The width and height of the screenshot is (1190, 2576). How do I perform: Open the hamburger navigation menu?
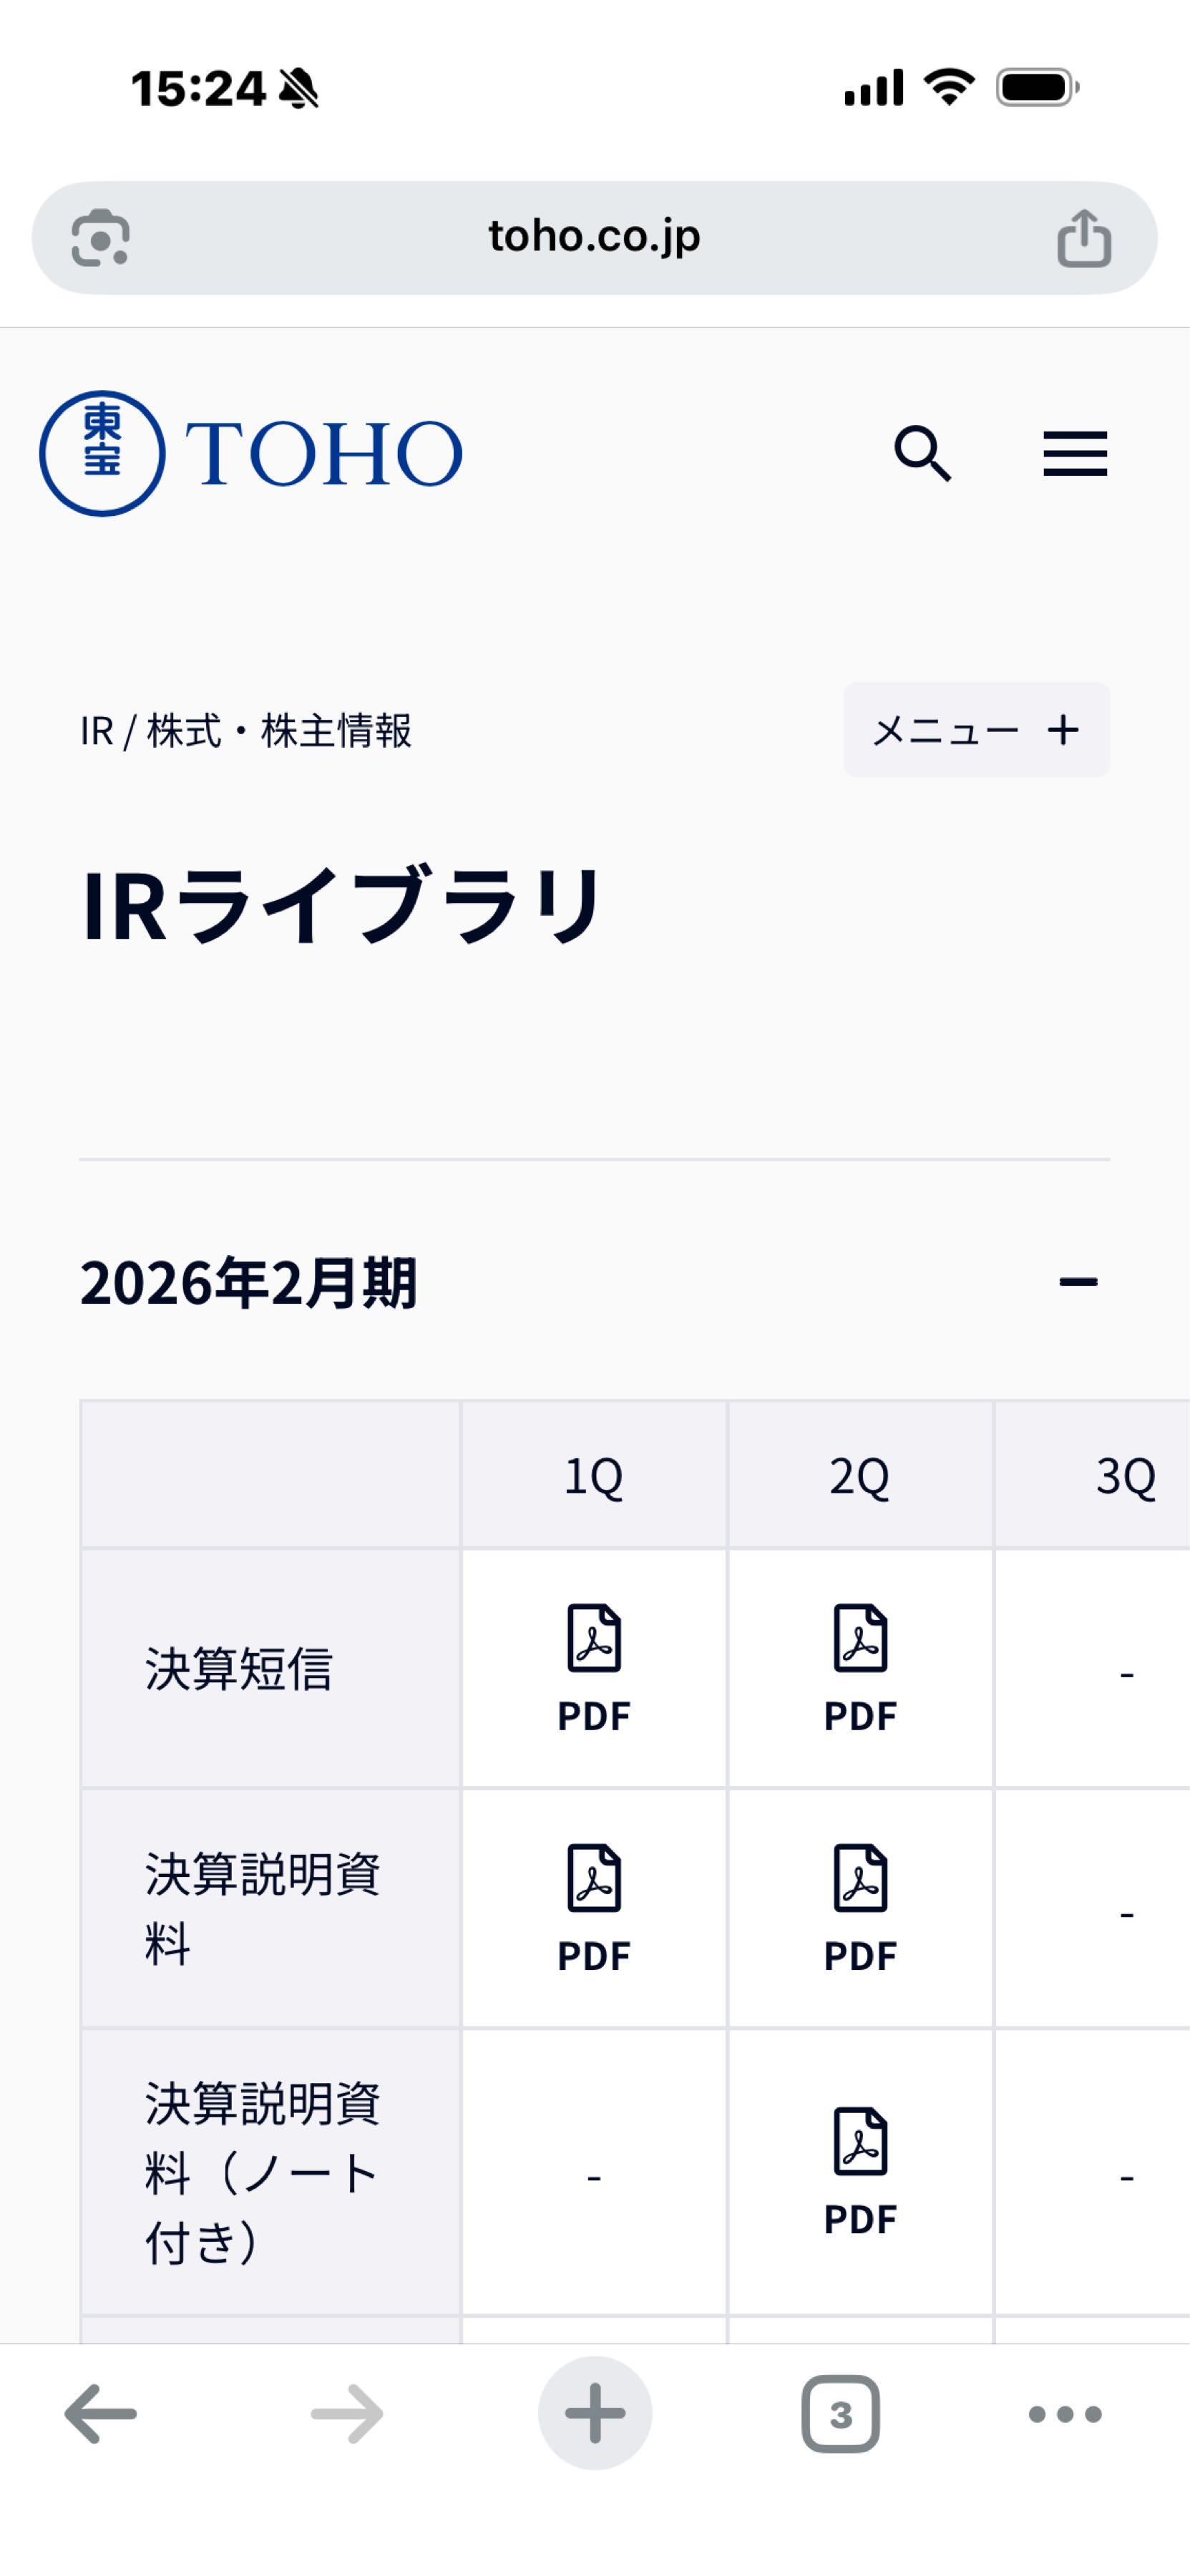tap(1074, 452)
